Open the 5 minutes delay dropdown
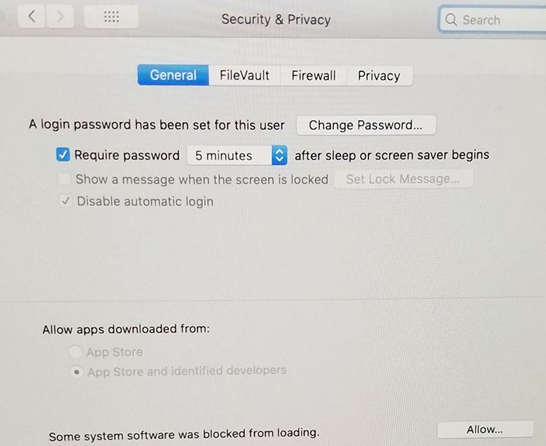The image size is (546, 446). [237, 155]
